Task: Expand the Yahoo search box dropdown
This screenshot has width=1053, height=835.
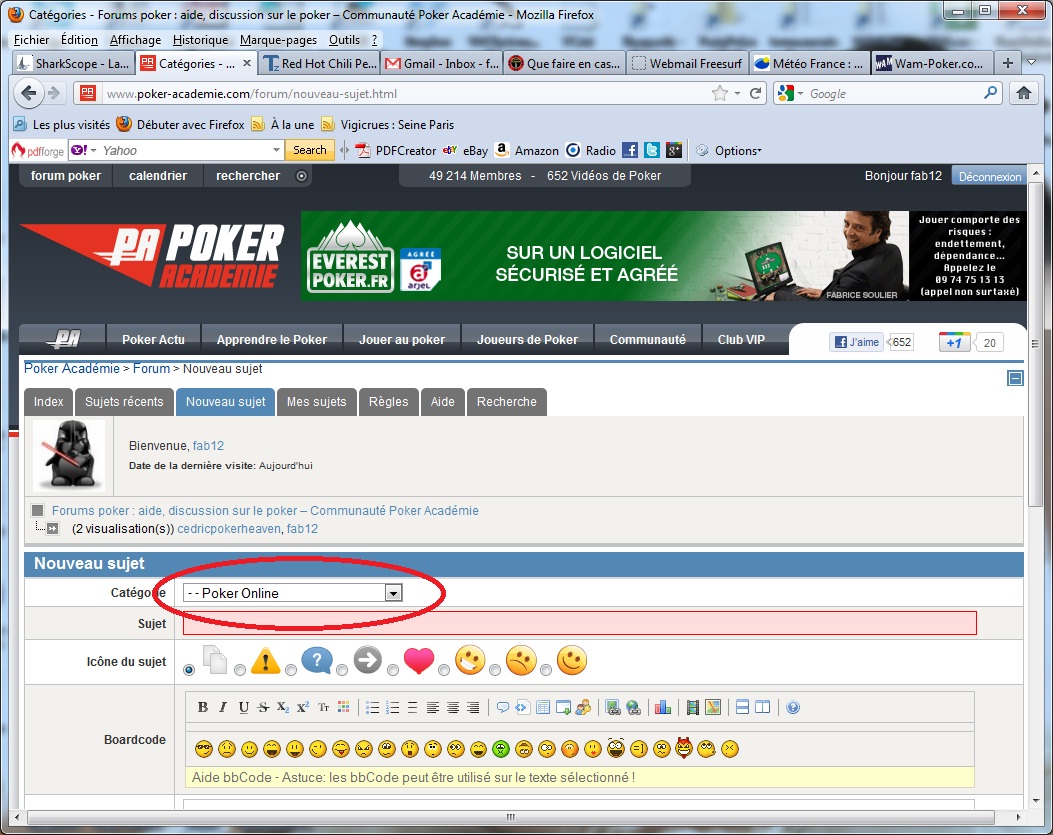Action: (276, 150)
